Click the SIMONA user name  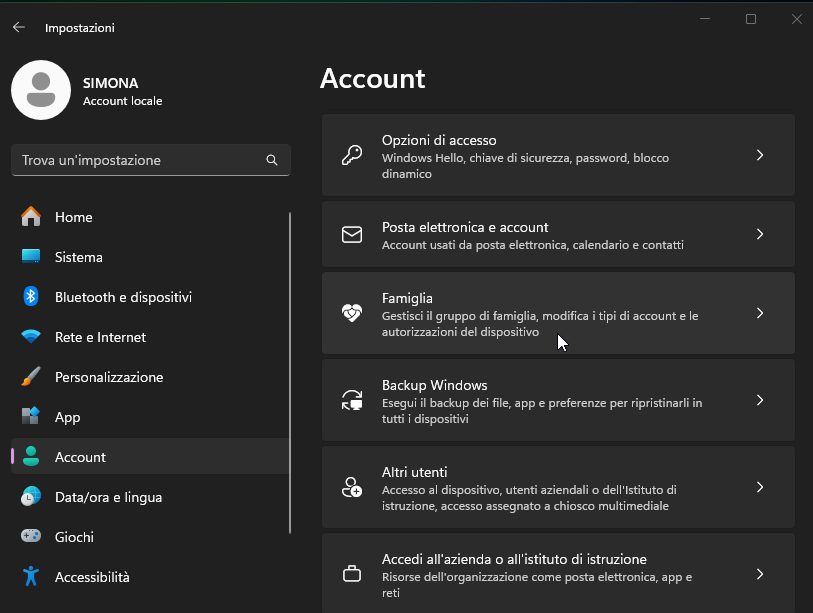tap(110, 83)
